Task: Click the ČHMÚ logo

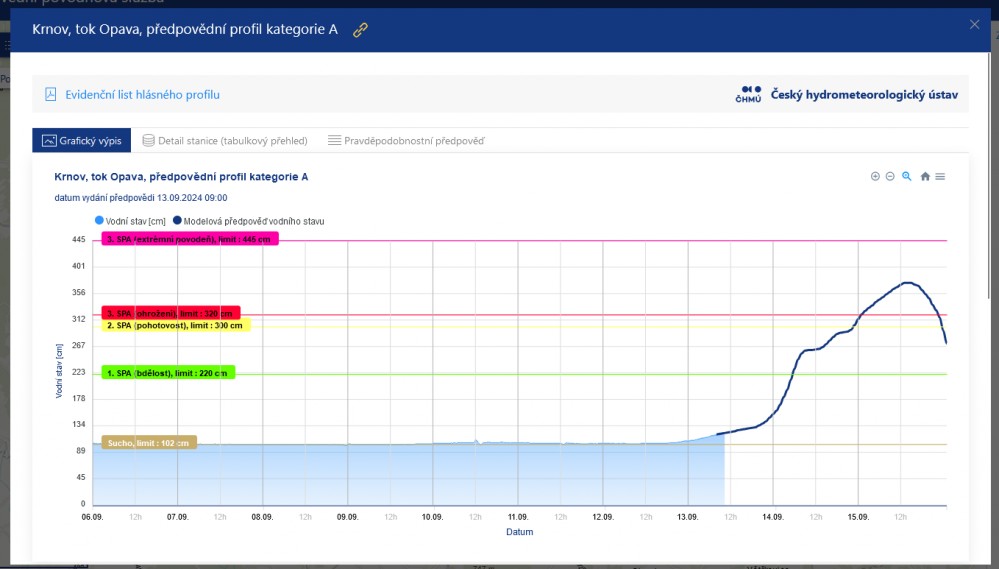Action: [x=750, y=95]
